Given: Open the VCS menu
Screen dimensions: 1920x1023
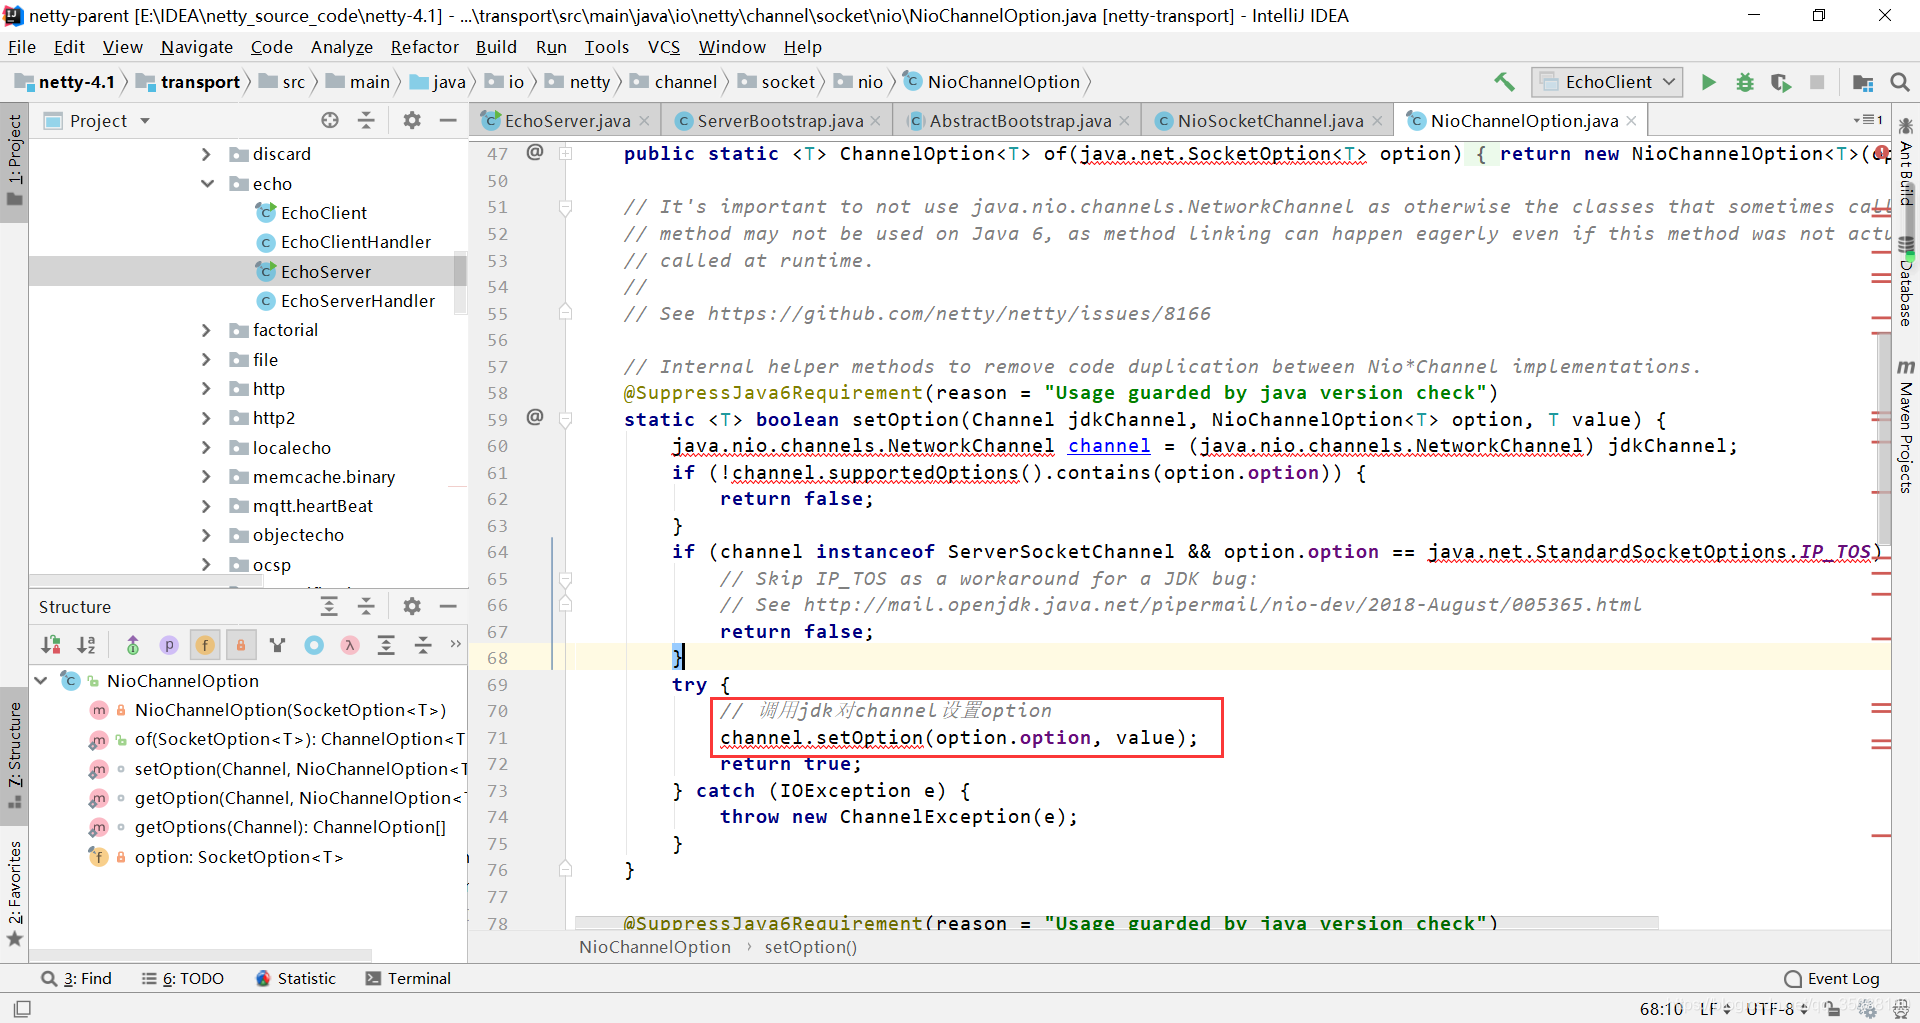Looking at the screenshot, I should pyautogui.click(x=664, y=47).
